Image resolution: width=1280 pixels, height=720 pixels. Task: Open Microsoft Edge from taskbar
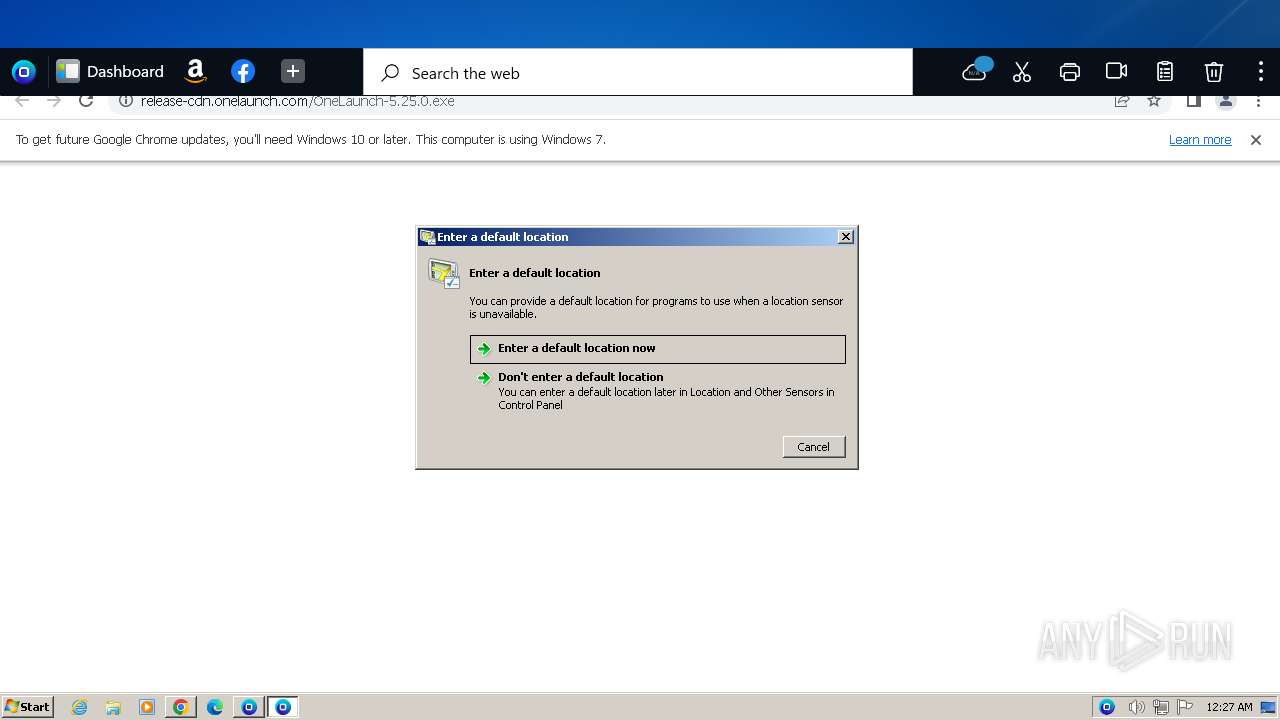point(215,707)
